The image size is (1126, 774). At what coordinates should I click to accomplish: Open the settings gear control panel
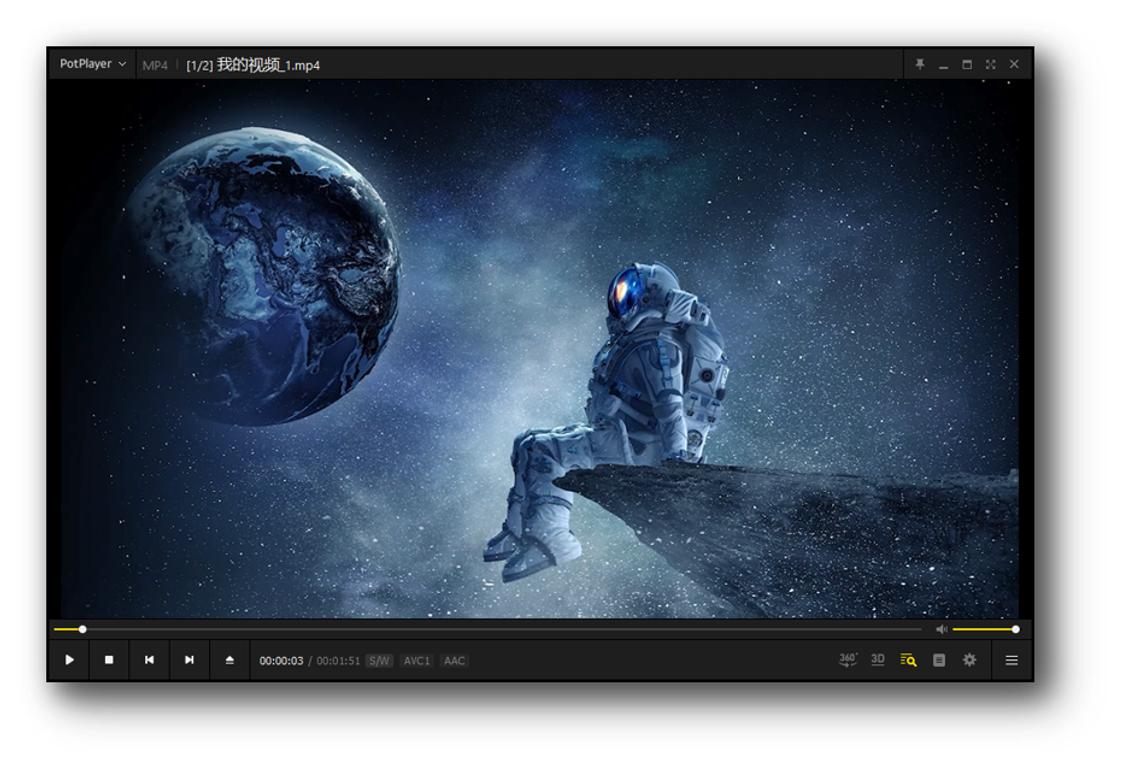tap(969, 660)
